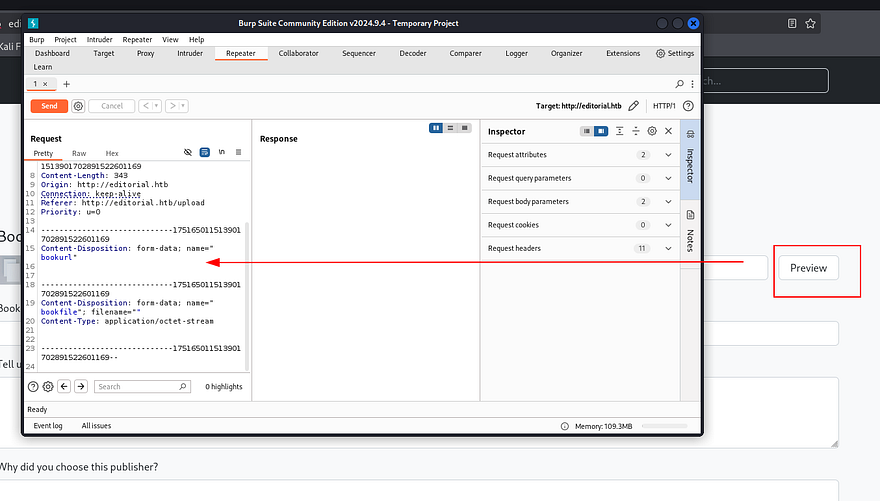Set side-by-side response layout

click(x=436, y=128)
